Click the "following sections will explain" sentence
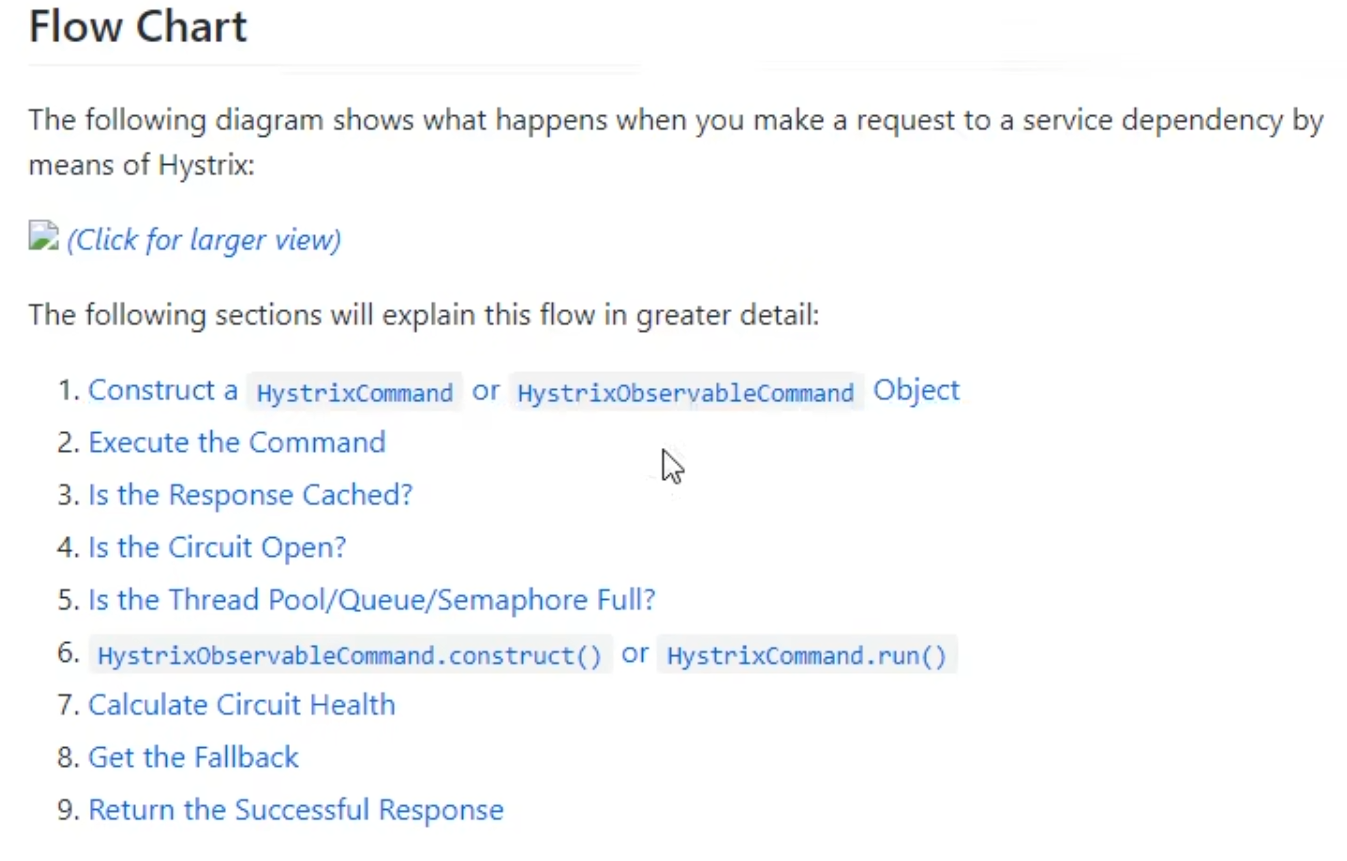Viewport: 1347px width, 861px height. [424, 315]
